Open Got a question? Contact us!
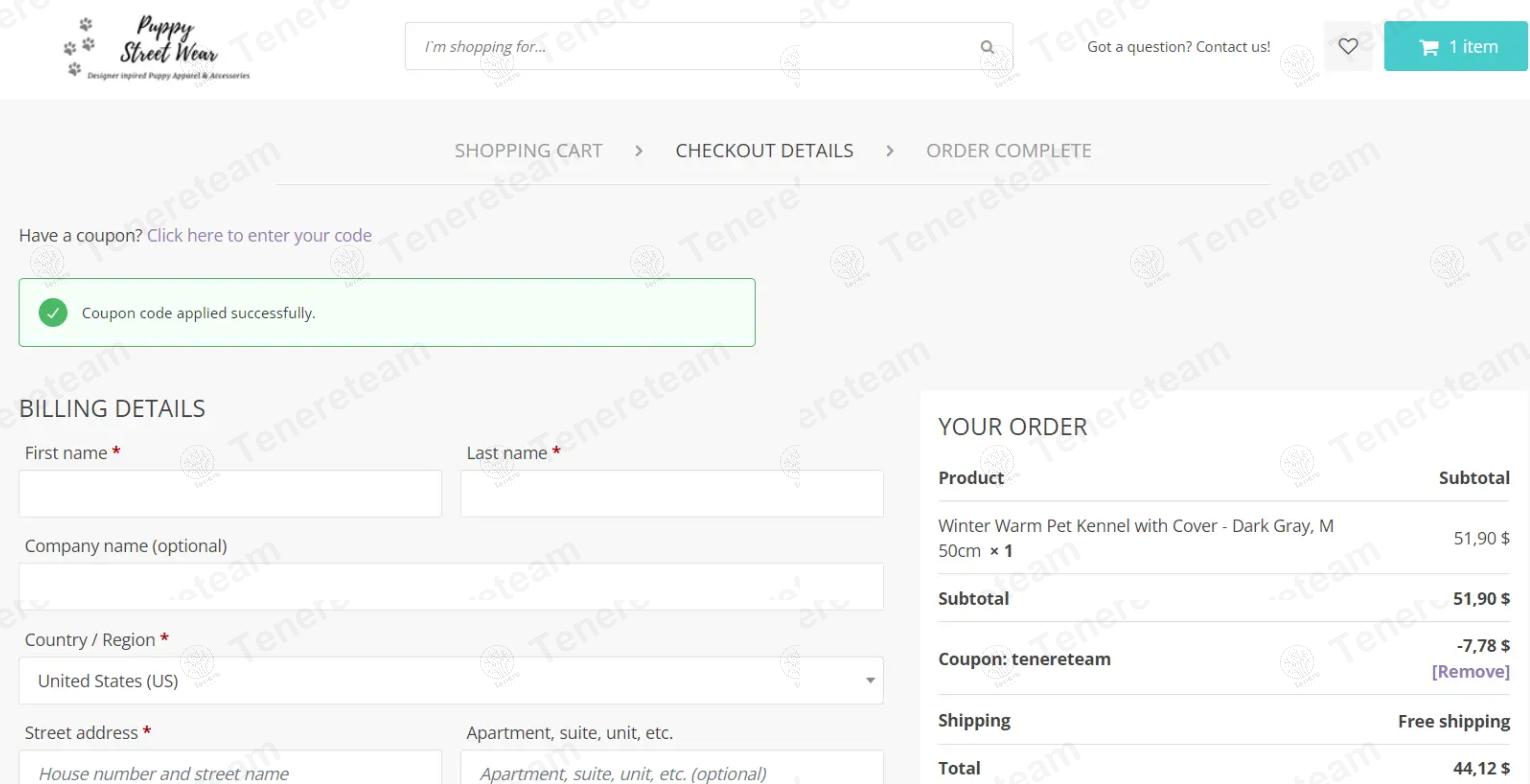Viewport: 1530px width, 784px height. coord(1179,46)
